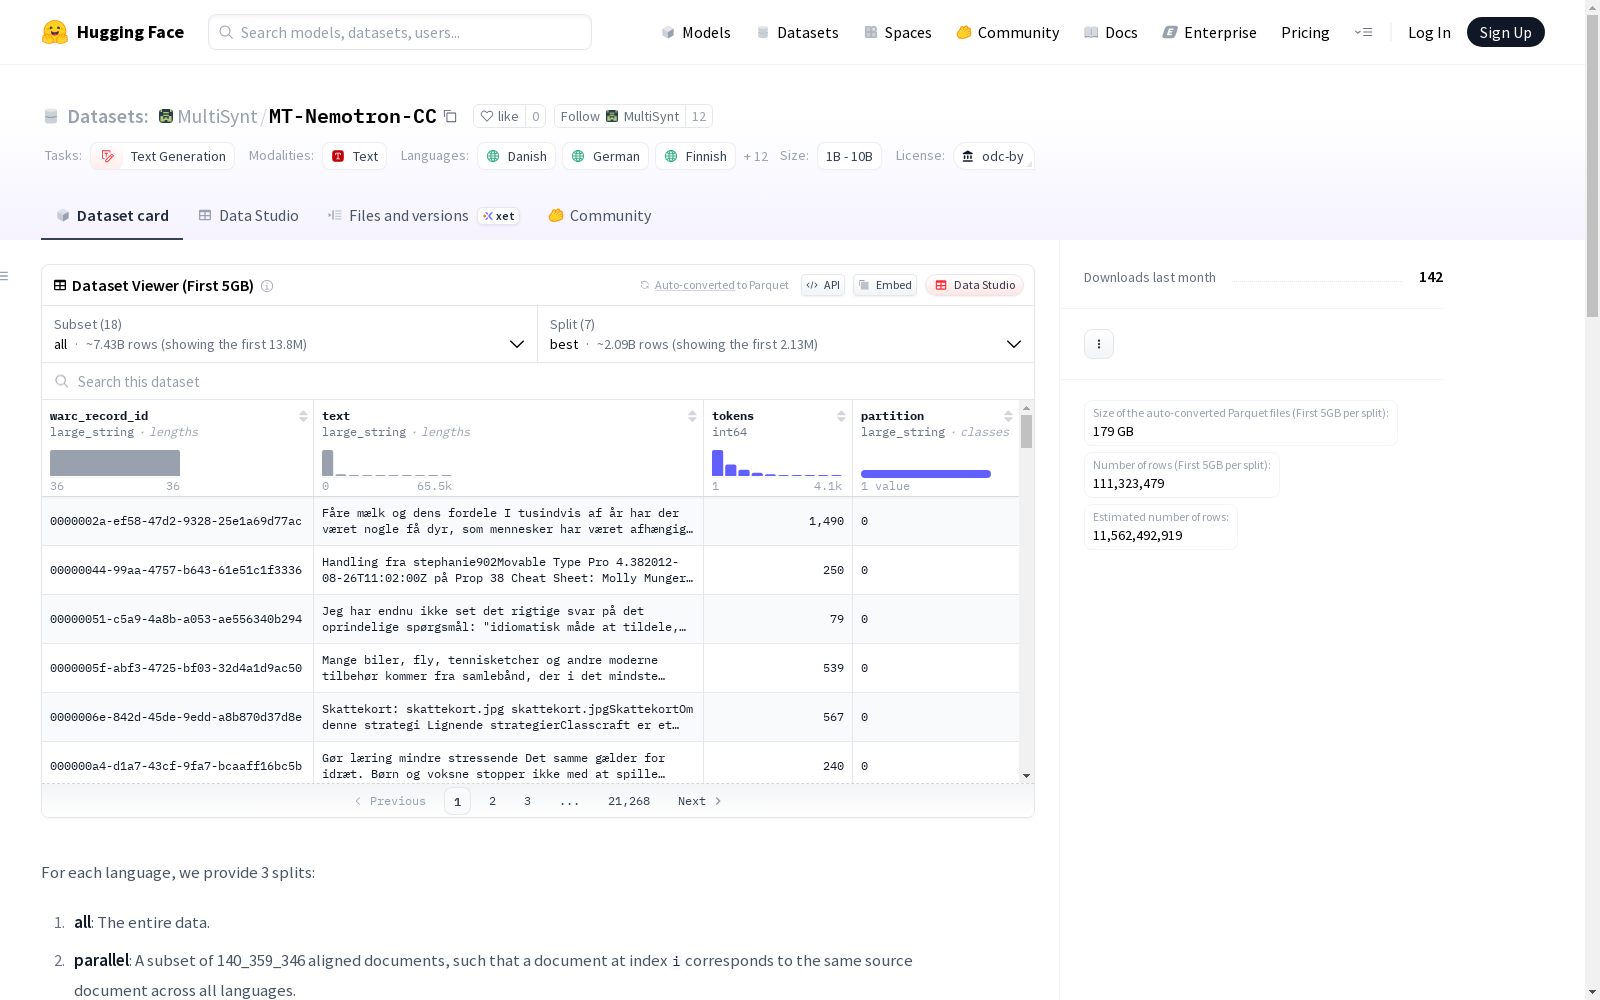The image size is (1600, 1000).
Task: Copy dataset name with the copy icon
Action: pos(451,116)
